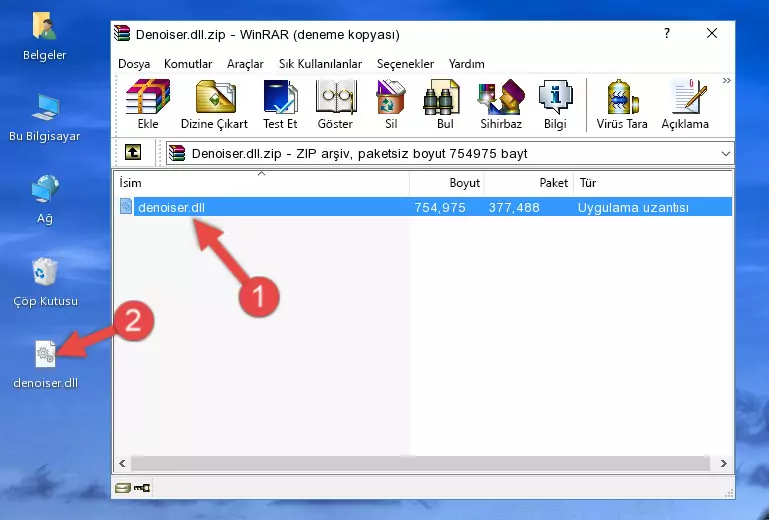
Task: Click the 377,488 packed value
Action: [x=514, y=208]
